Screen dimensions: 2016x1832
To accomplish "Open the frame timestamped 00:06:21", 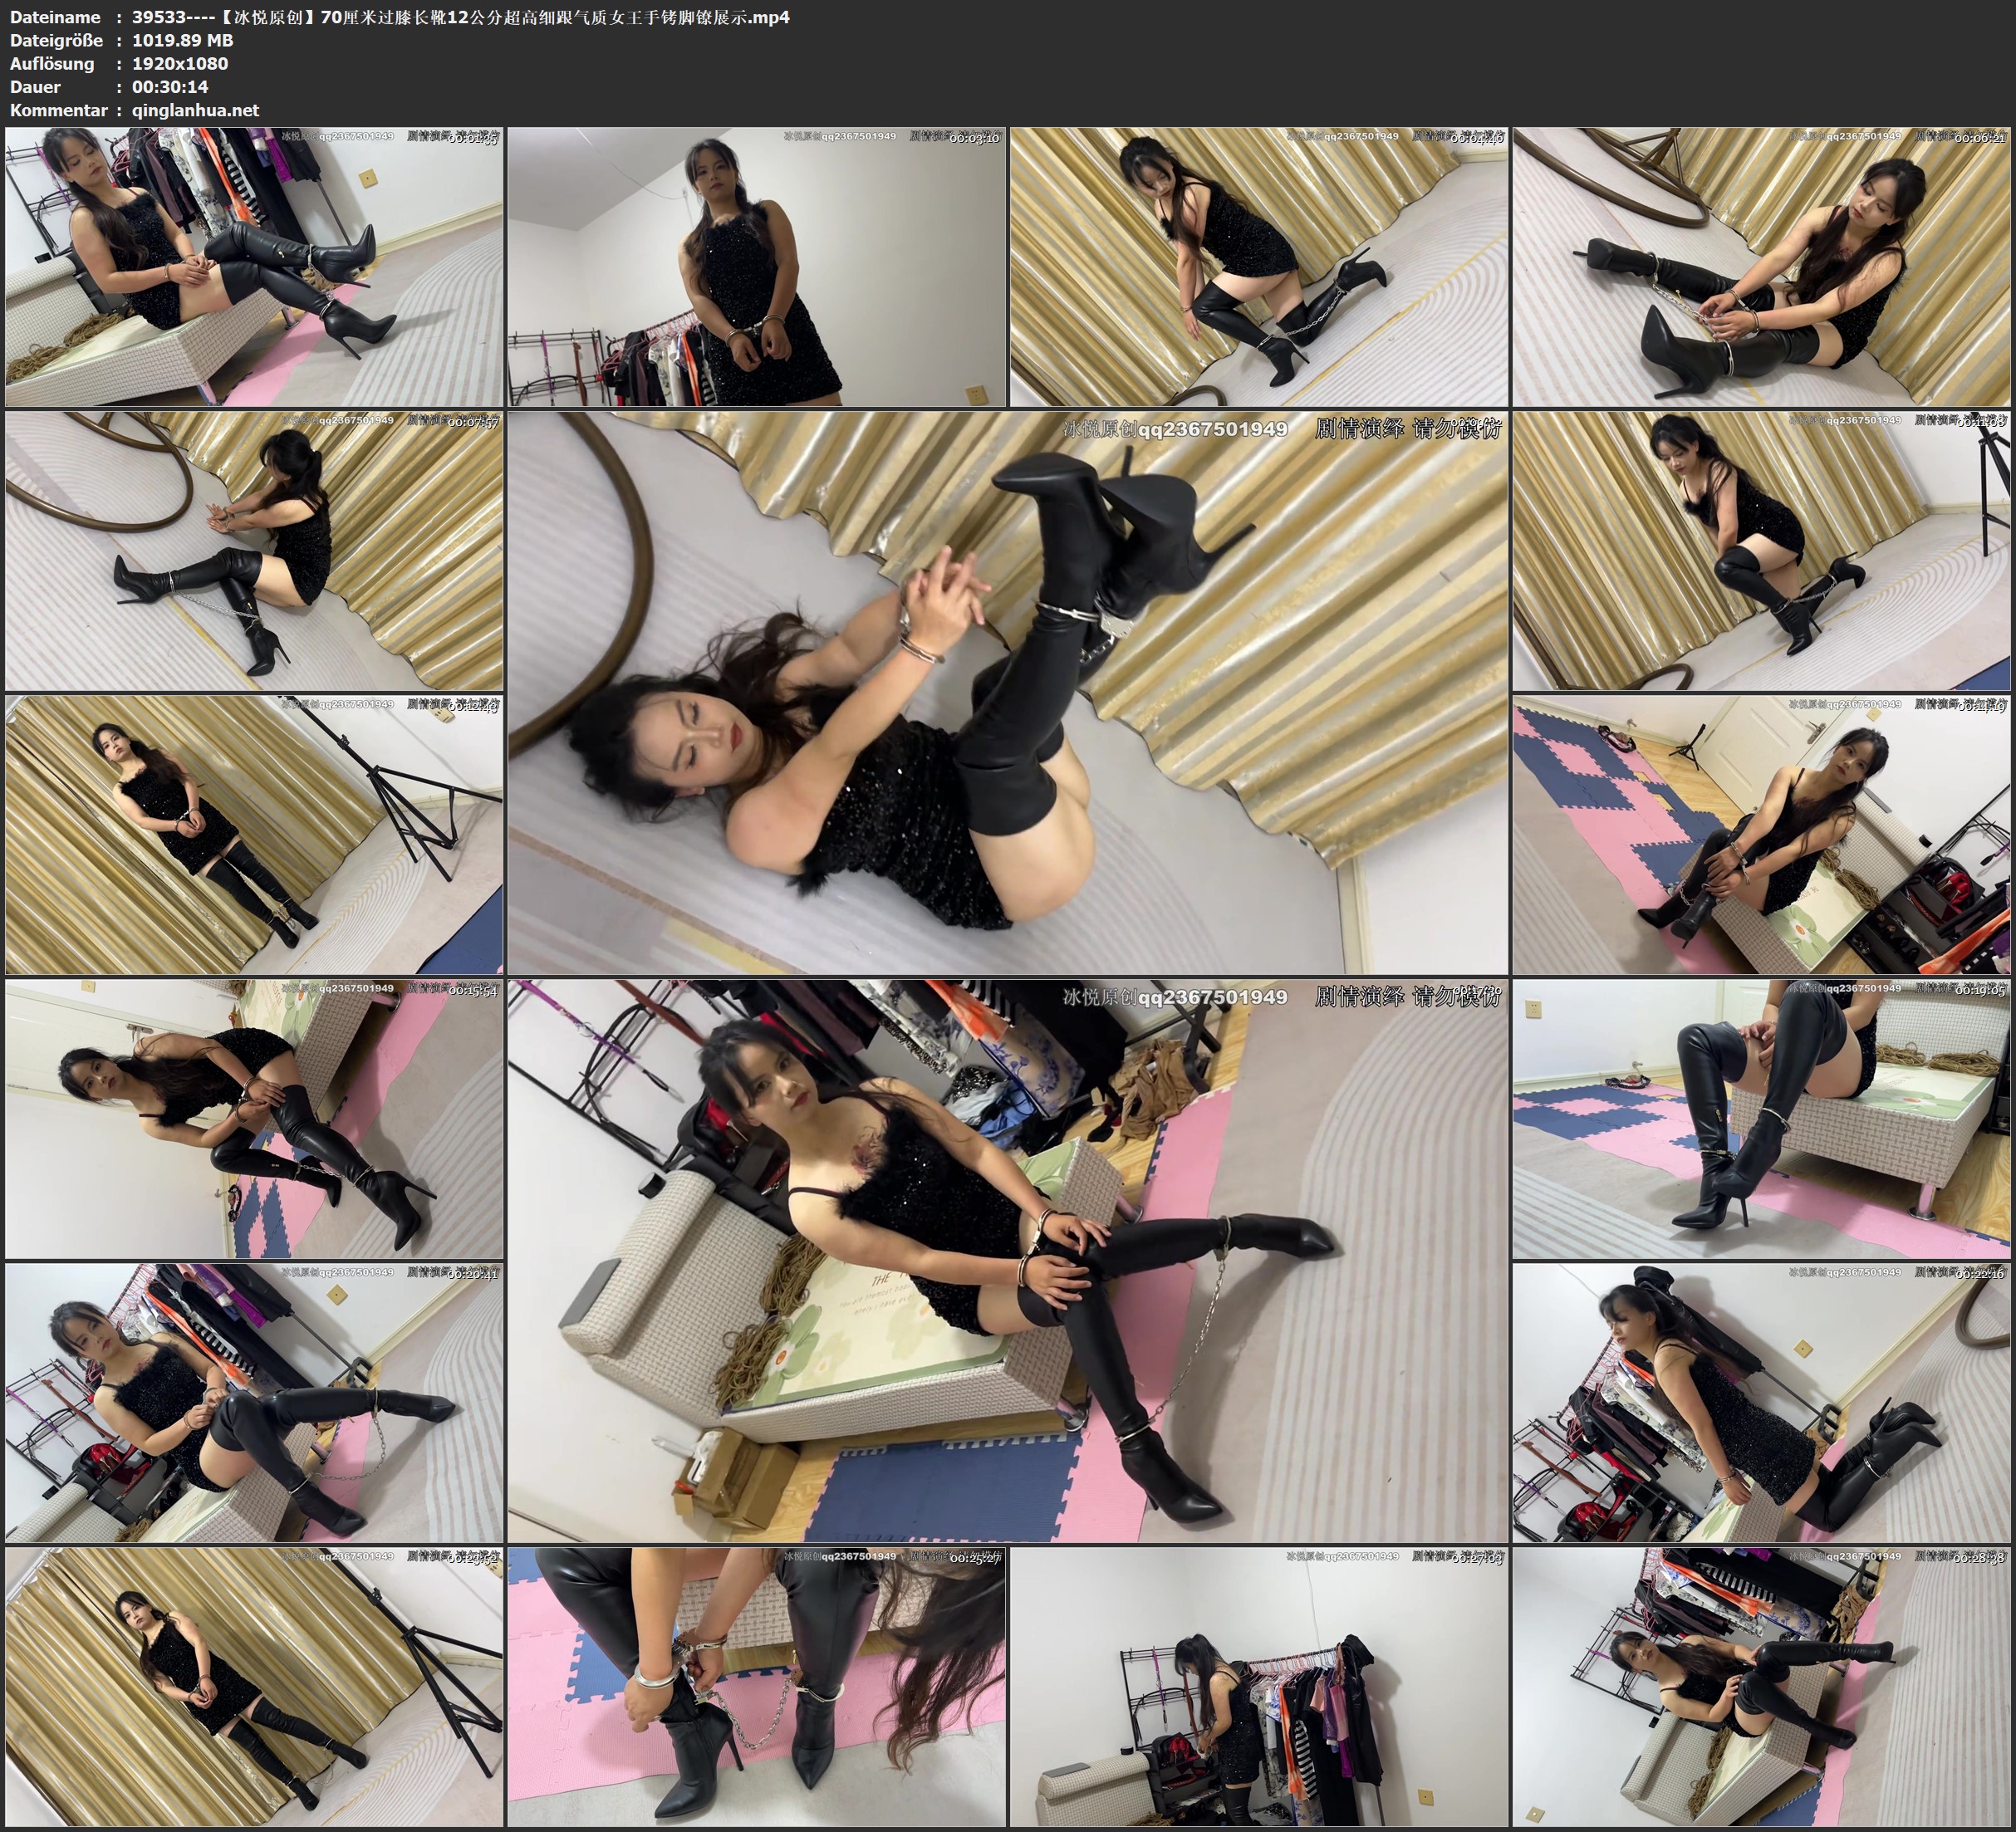I will pyautogui.click(x=1760, y=266).
